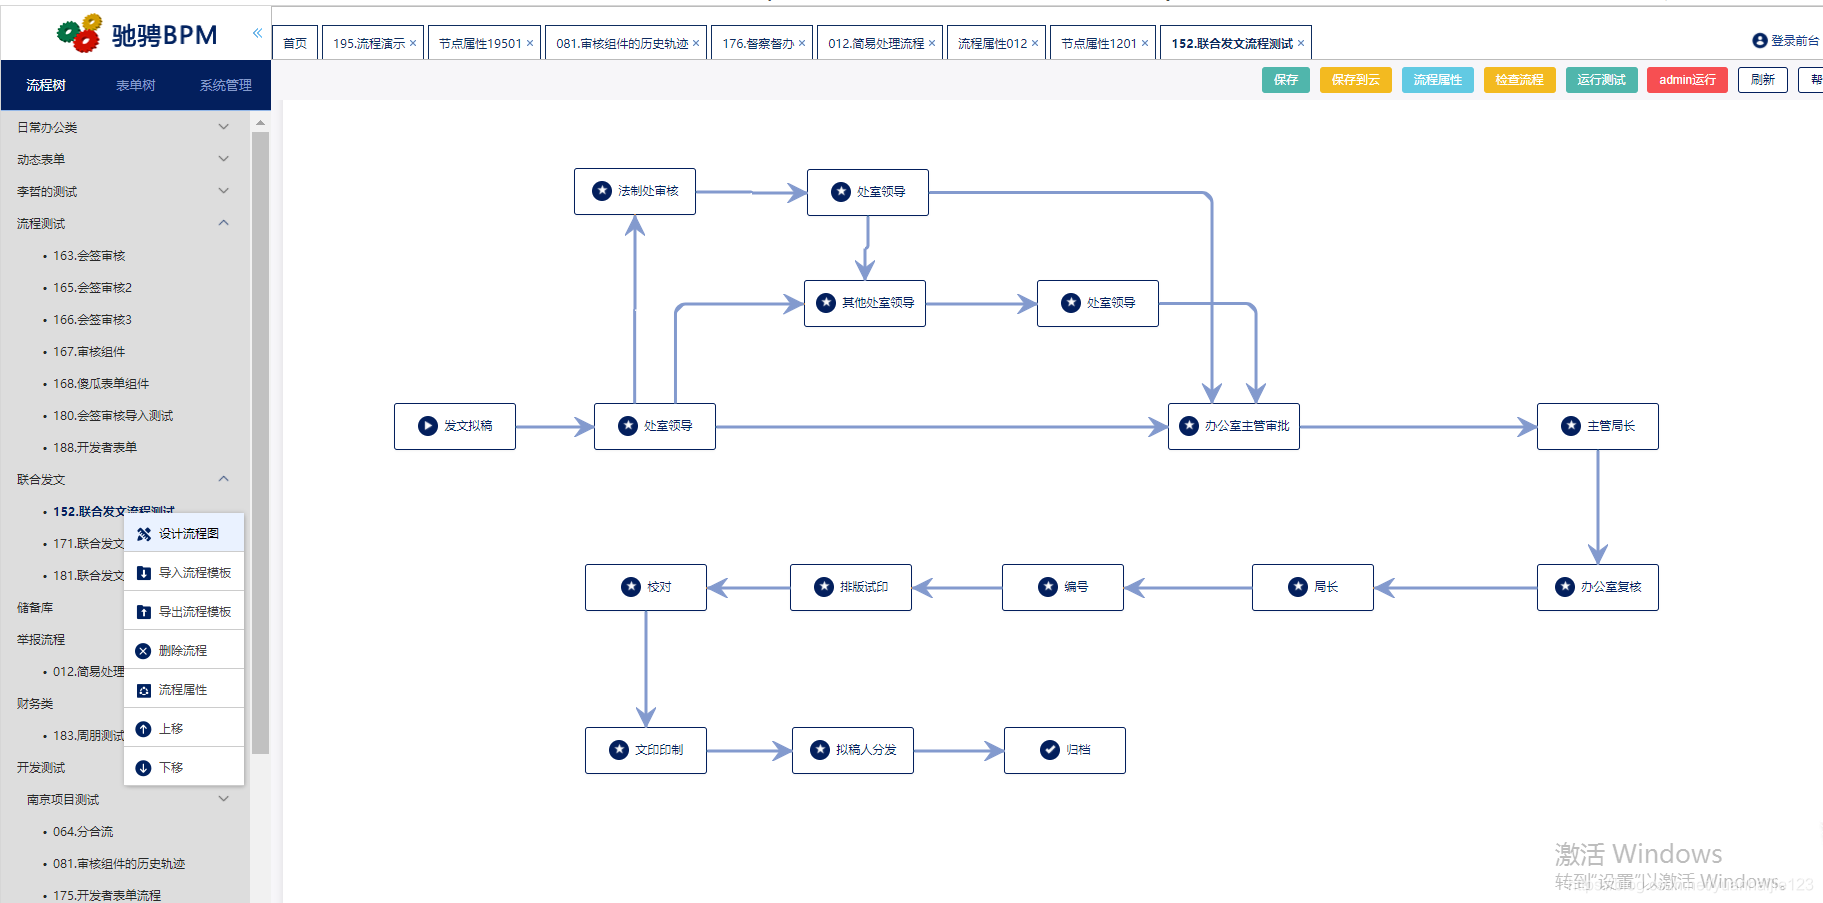
Task: Click the checkmark icon on 归档 node
Action: pos(1050,750)
